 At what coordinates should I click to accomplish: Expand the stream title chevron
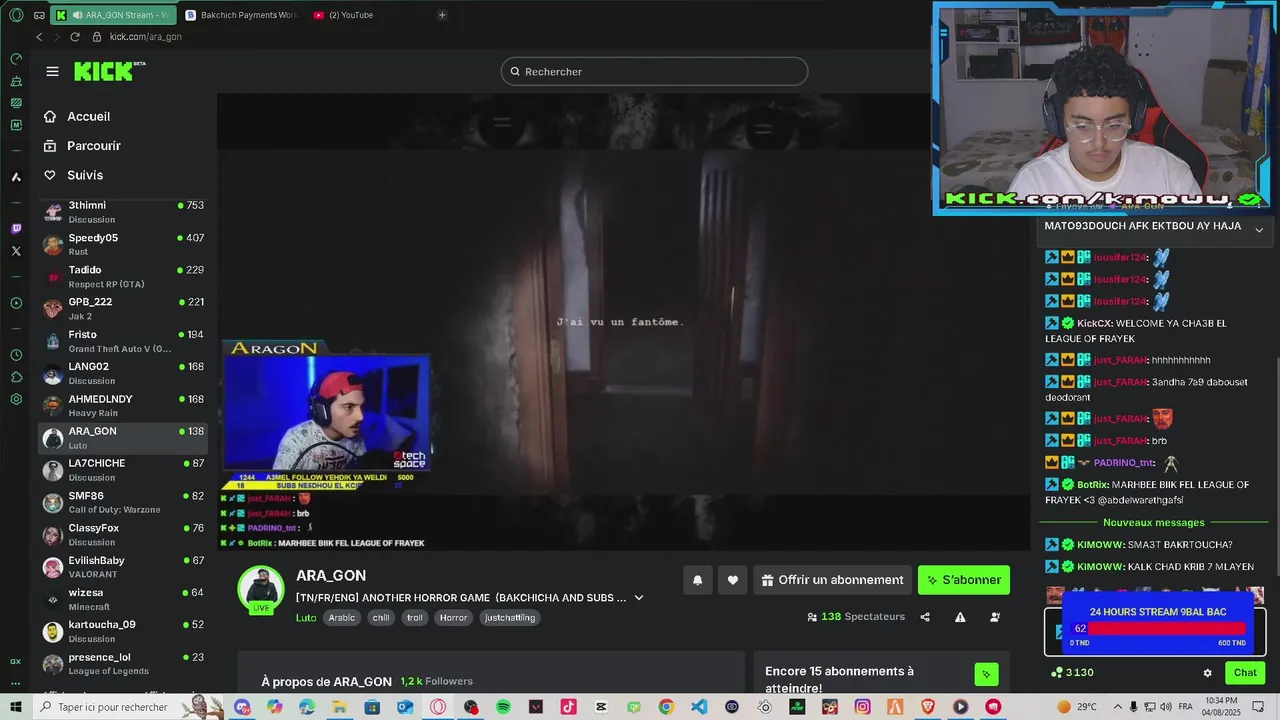639,598
